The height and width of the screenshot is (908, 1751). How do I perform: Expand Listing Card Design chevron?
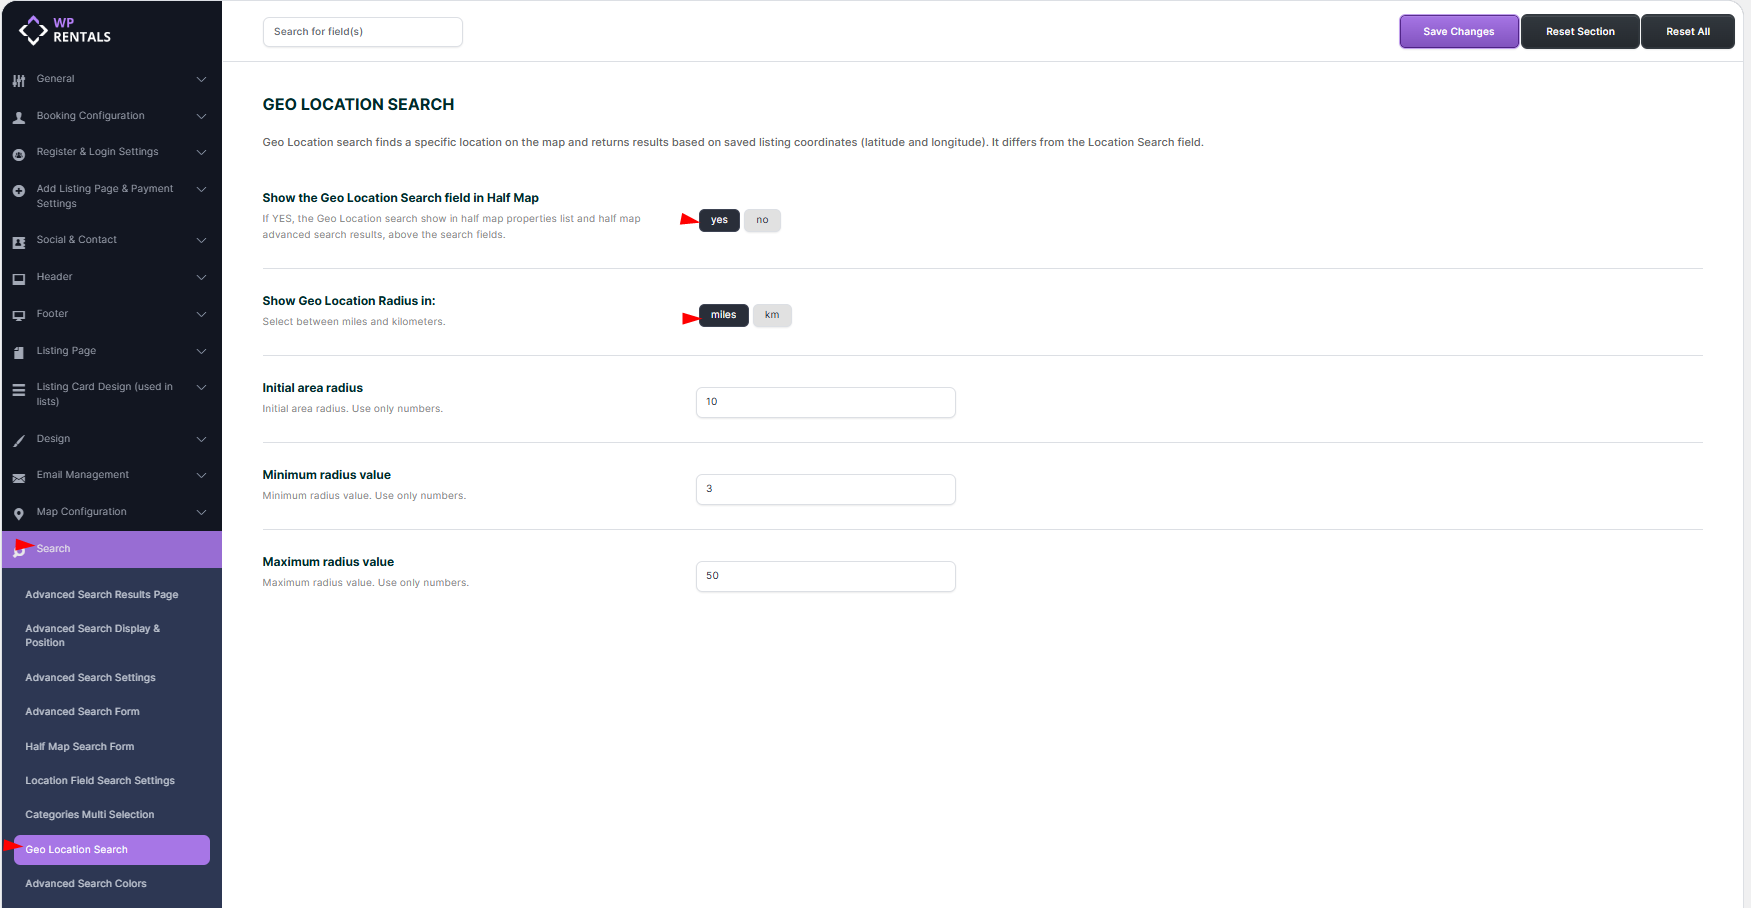click(x=201, y=387)
